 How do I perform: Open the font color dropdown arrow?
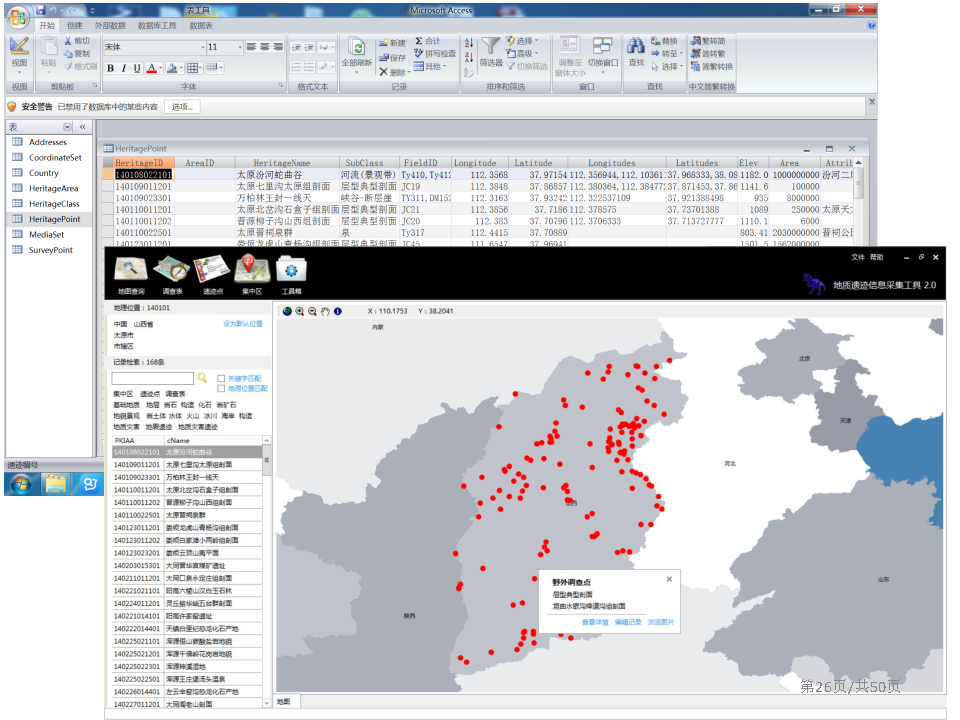pos(160,68)
